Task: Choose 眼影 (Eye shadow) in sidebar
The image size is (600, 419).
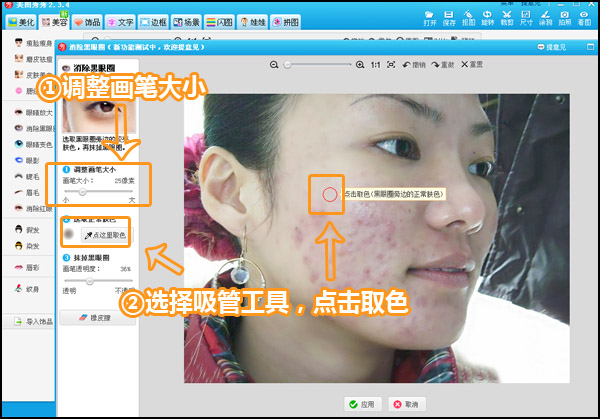Action: click(x=27, y=160)
